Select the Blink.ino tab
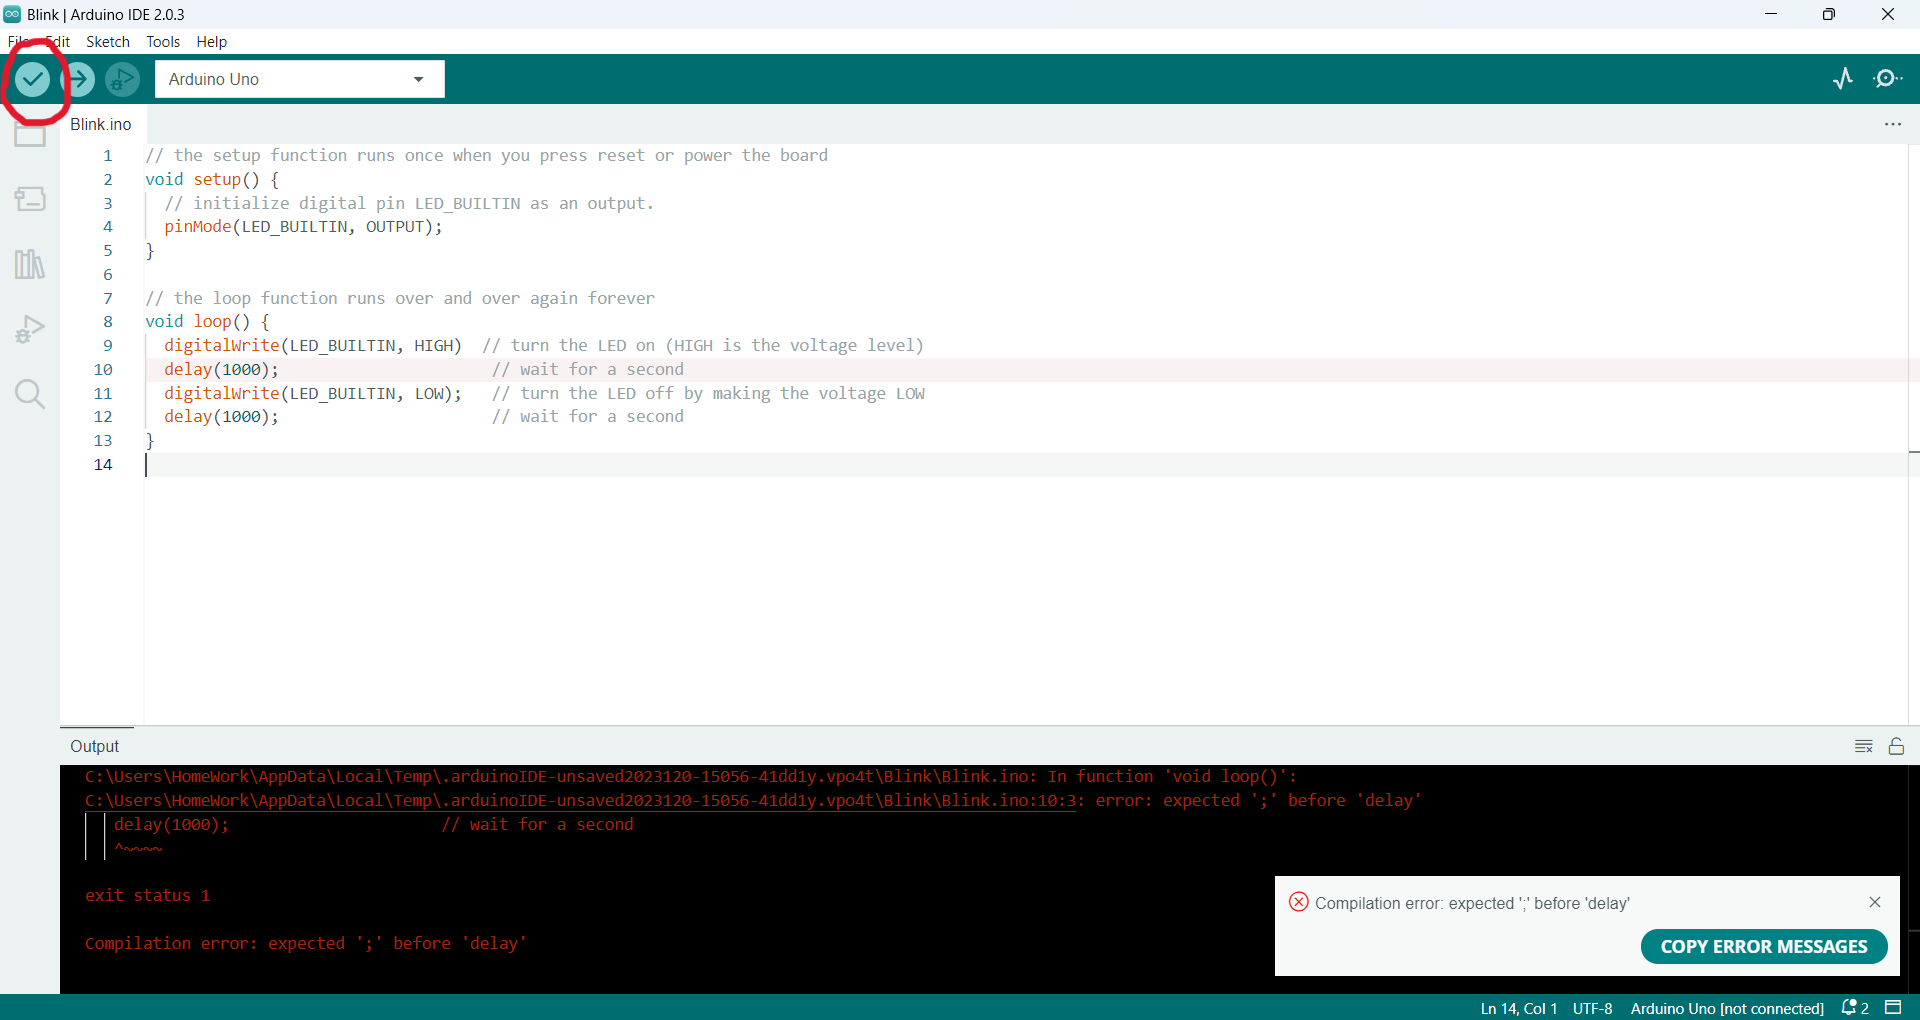The width and height of the screenshot is (1920, 1020). click(100, 124)
